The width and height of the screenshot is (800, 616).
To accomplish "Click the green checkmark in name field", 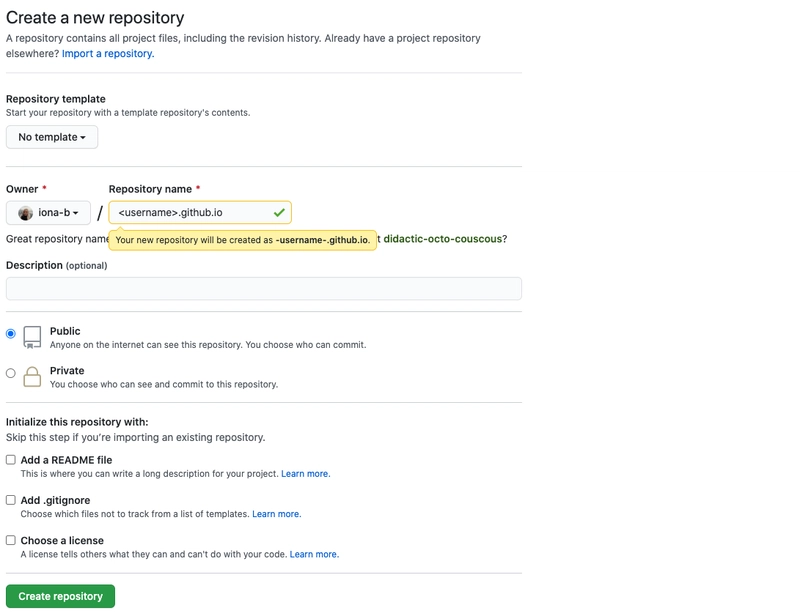I will (x=279, y=213).
